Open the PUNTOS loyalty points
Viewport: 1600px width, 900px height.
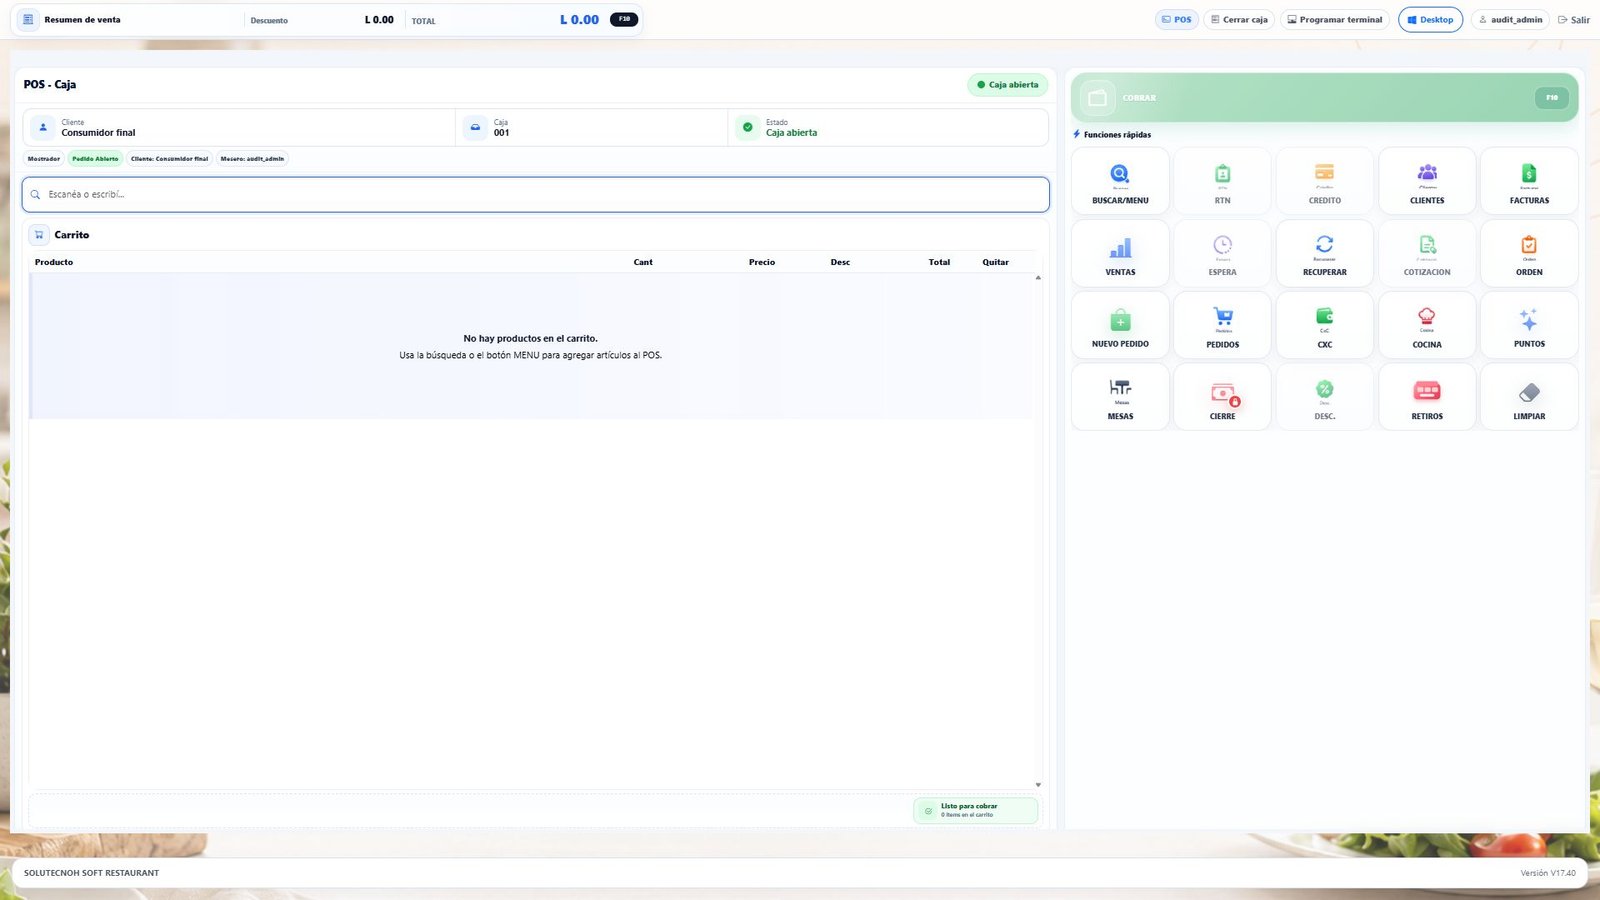(1529, 325)
